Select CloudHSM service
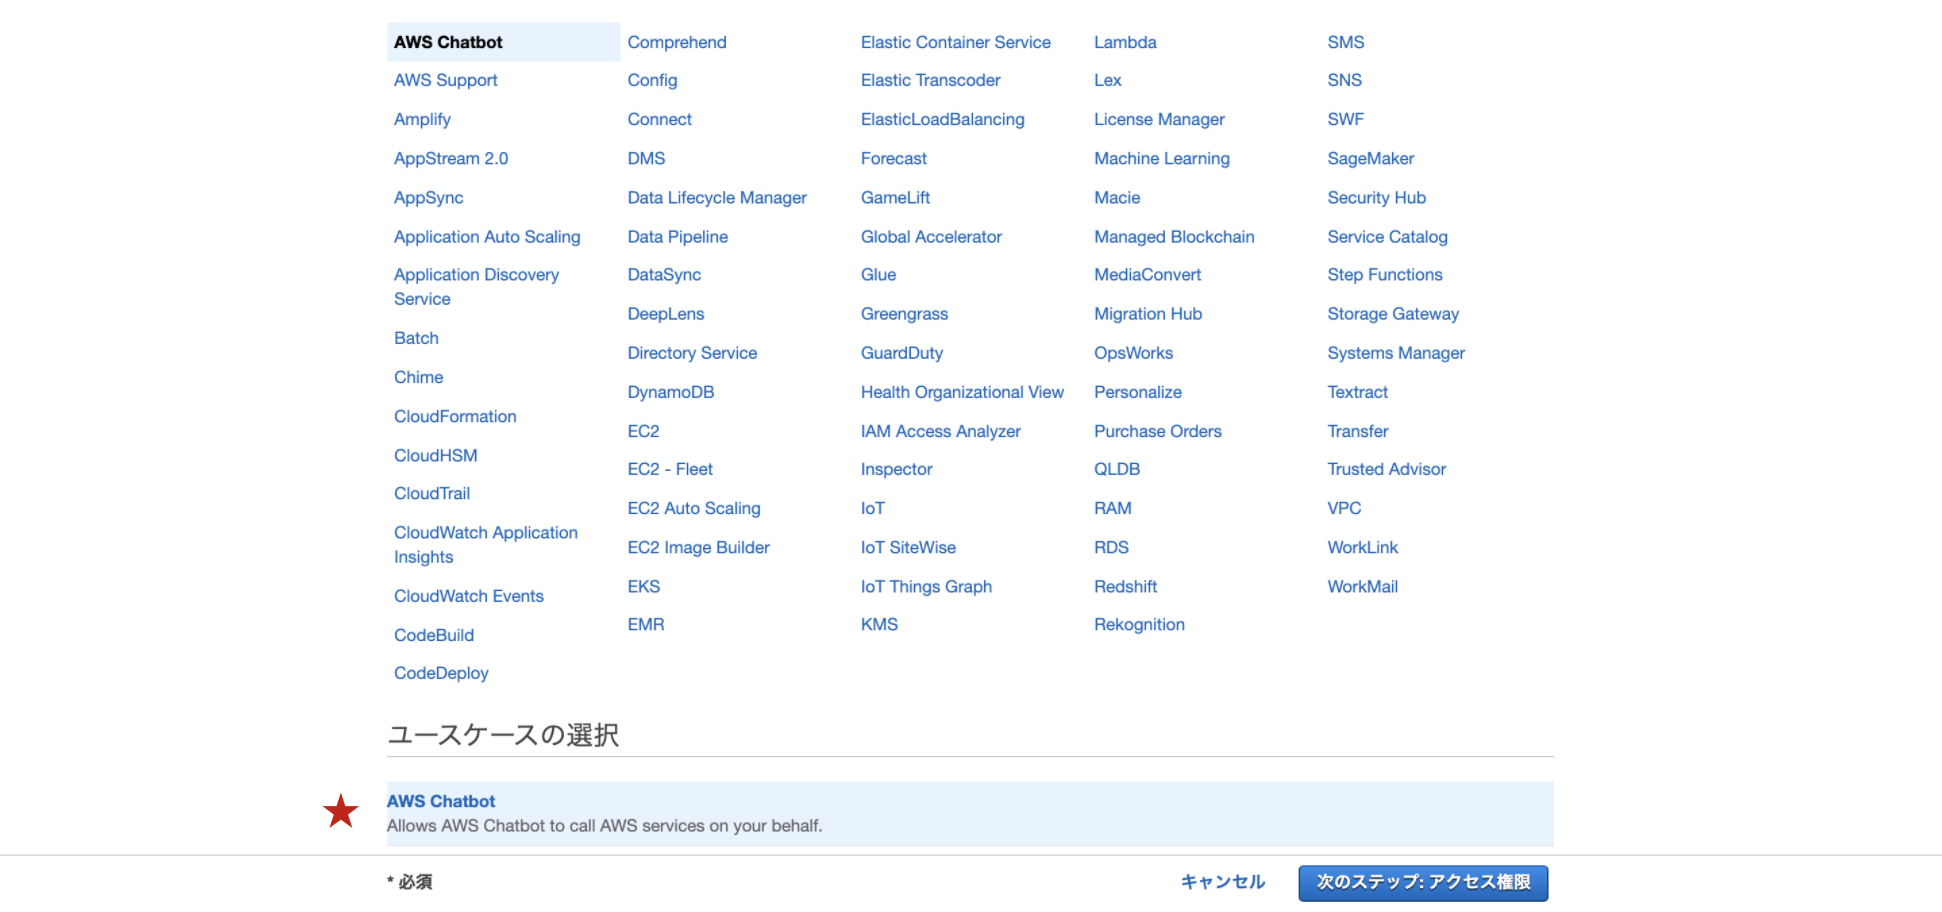Image resolution: width=1942 pixels, height=912 pixels. click(x=435, y=455)
